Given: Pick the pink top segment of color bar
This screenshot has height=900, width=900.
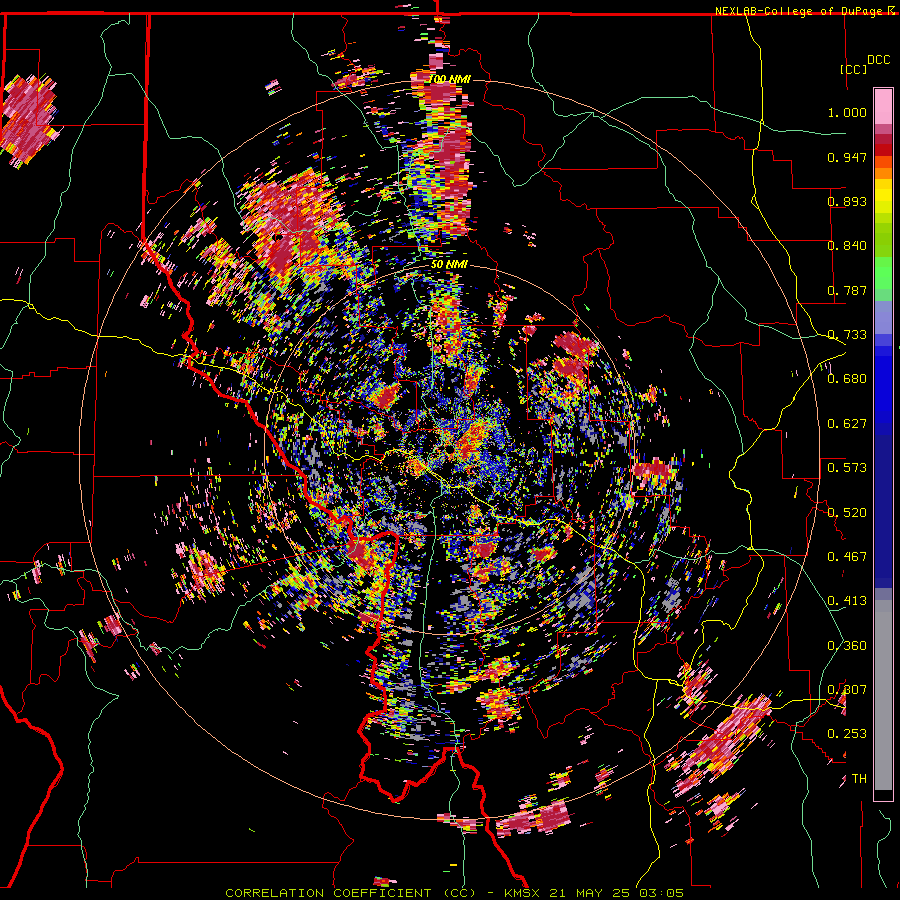Looking at the screenshot, I should [x=883, y=106].
